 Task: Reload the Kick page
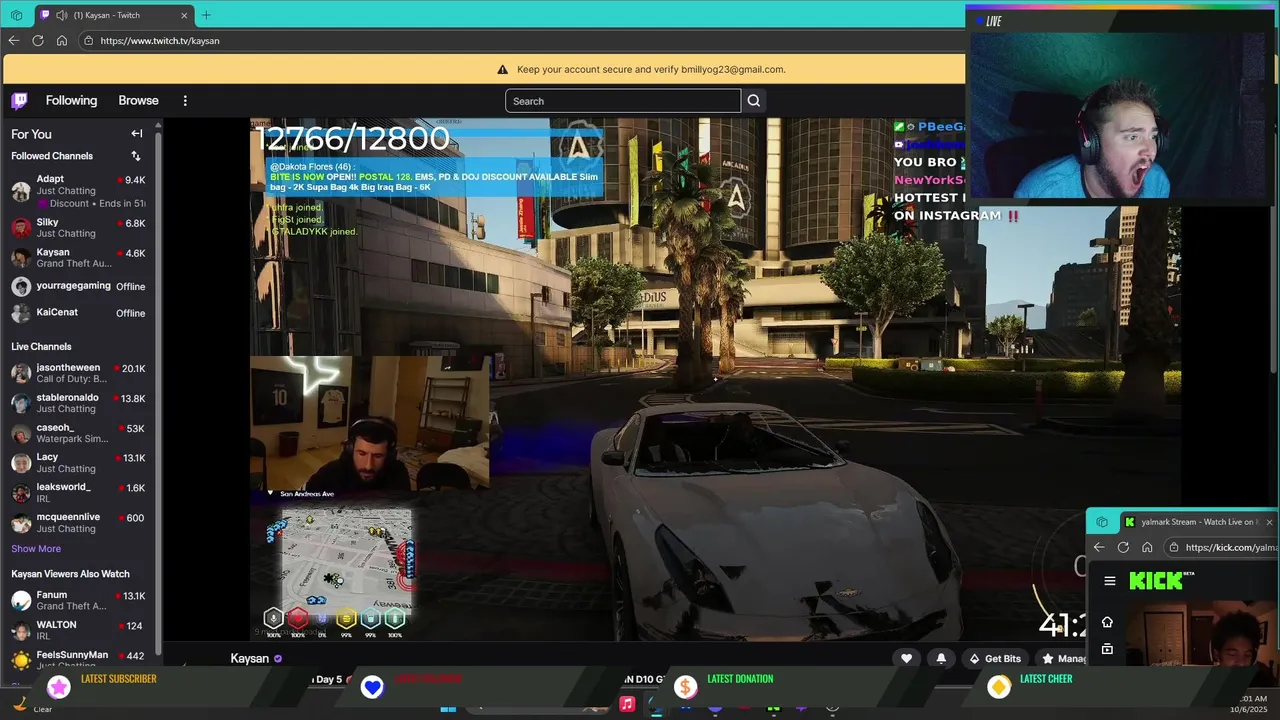(x=1123, y=547)
